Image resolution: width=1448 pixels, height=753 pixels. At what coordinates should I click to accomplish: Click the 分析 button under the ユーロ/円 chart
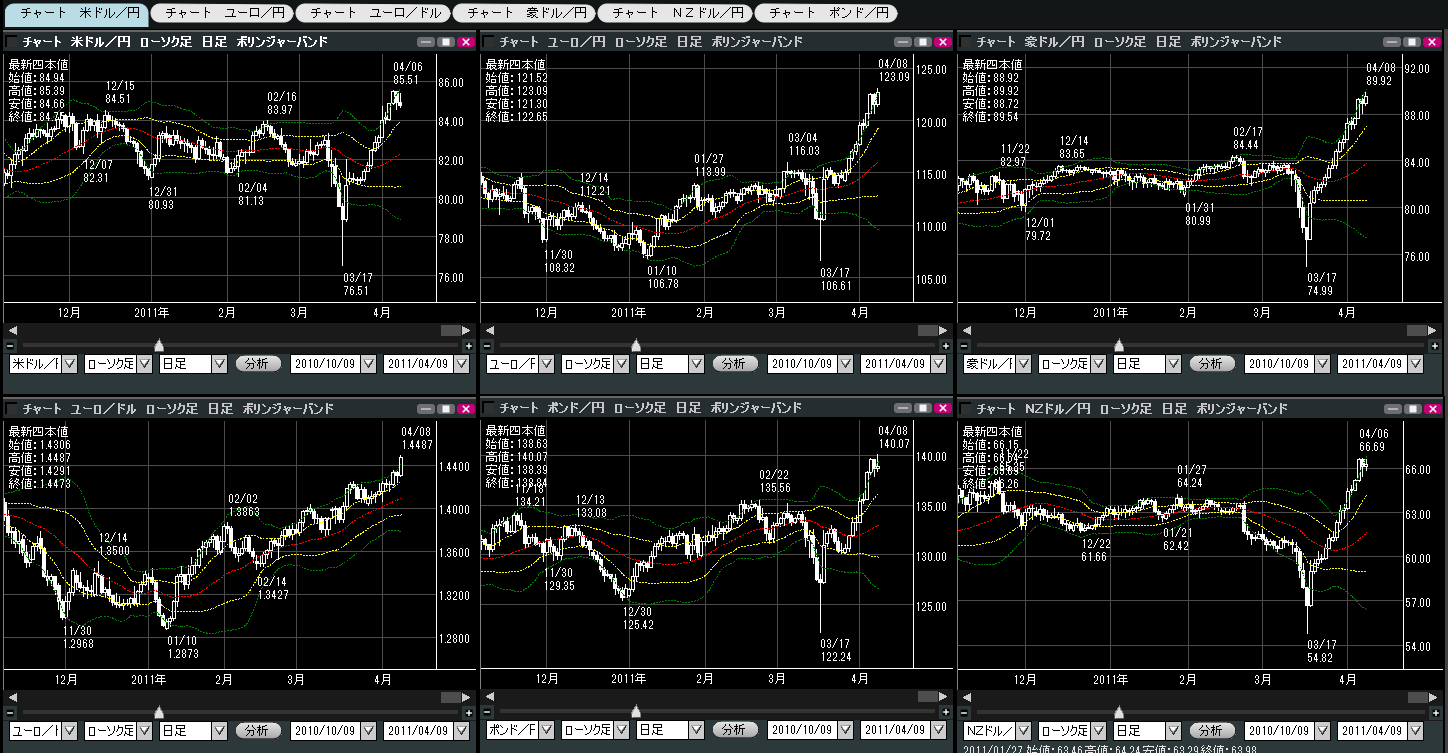click(x=735, y=364)
